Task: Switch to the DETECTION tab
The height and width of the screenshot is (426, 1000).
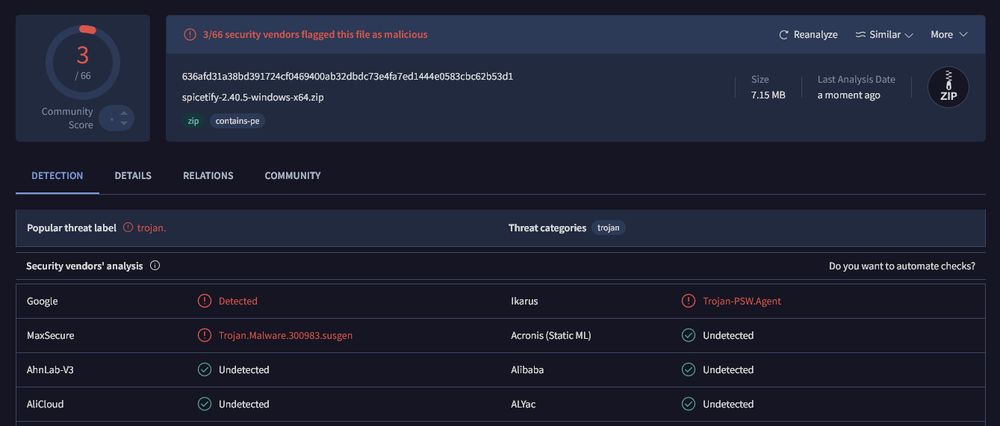Action: [x=57, y=175]
